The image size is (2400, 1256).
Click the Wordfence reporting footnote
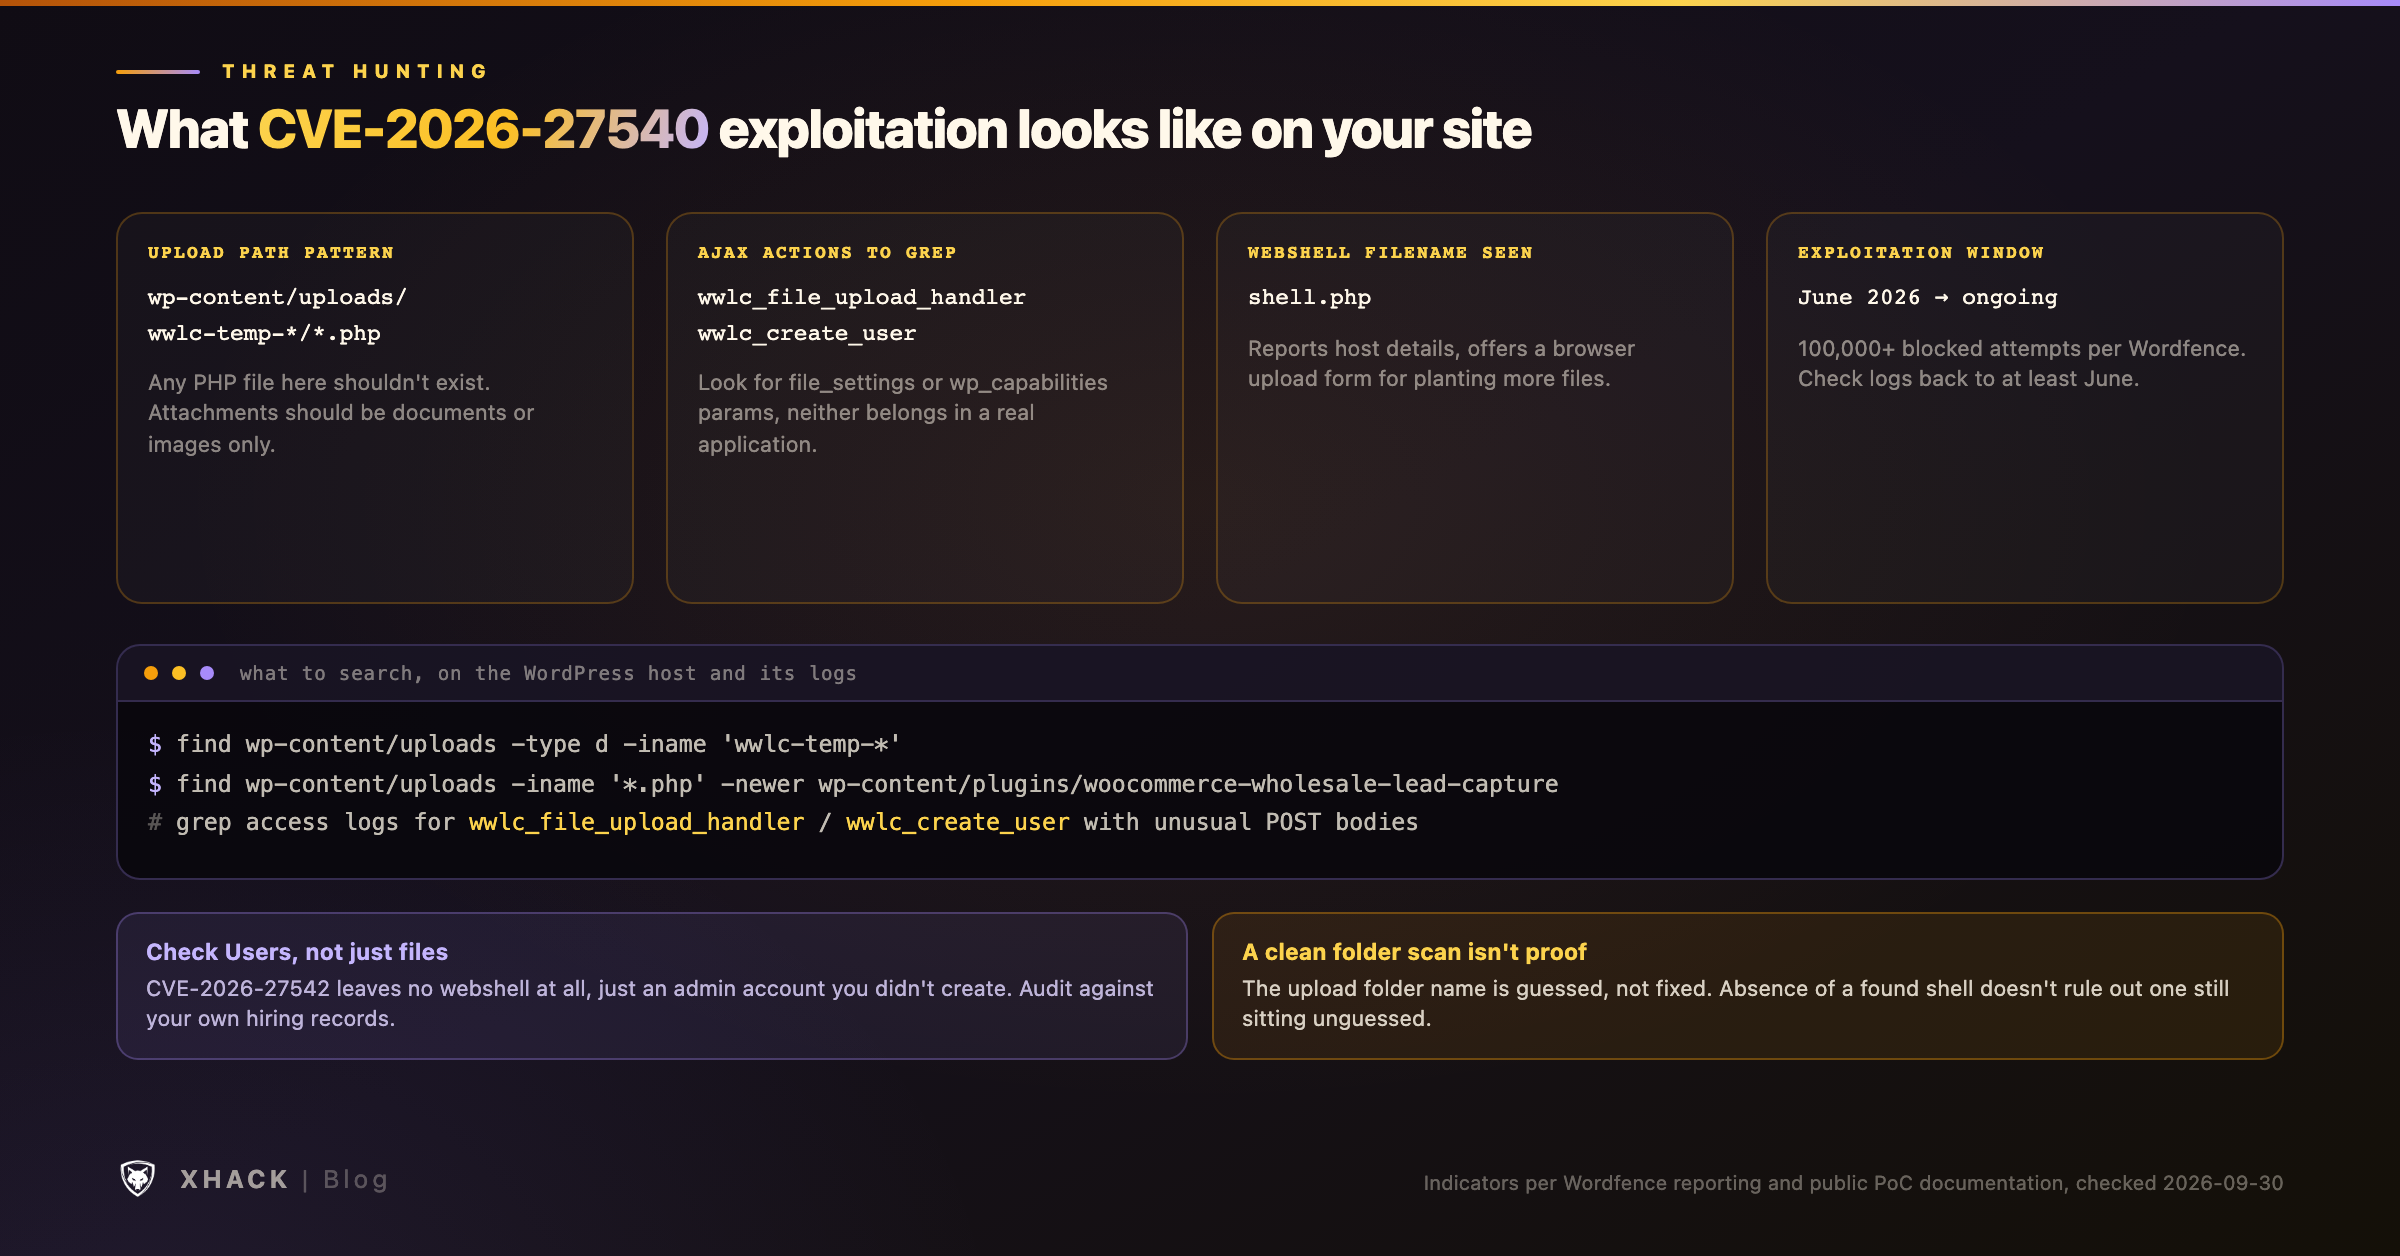pos(1853,1183)
